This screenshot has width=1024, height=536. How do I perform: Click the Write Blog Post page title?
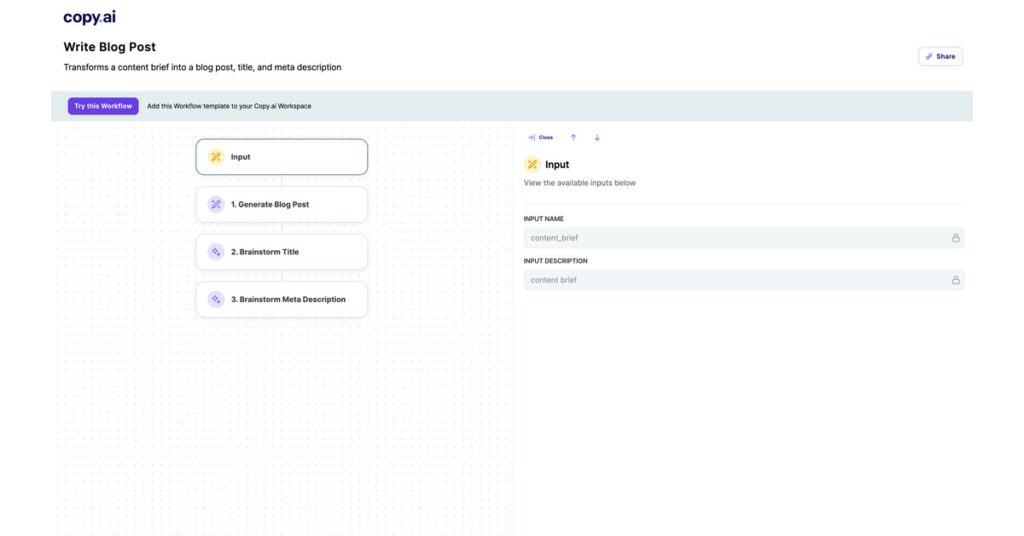tap(110, 47)
